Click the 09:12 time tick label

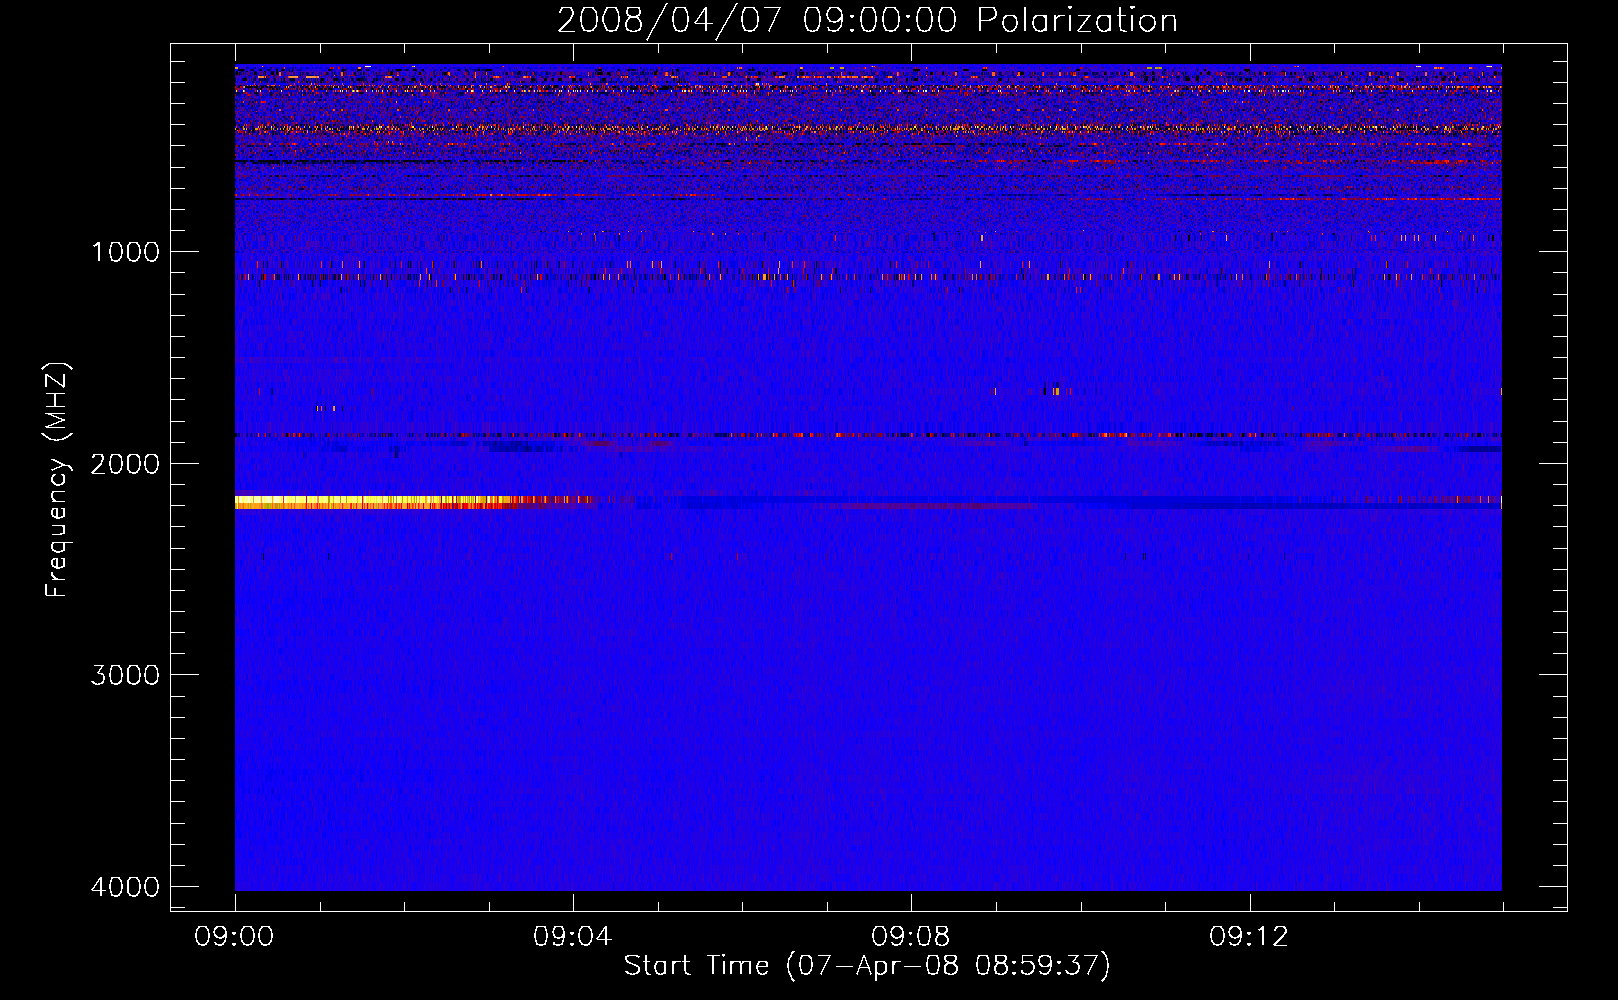pos(1249,937)
